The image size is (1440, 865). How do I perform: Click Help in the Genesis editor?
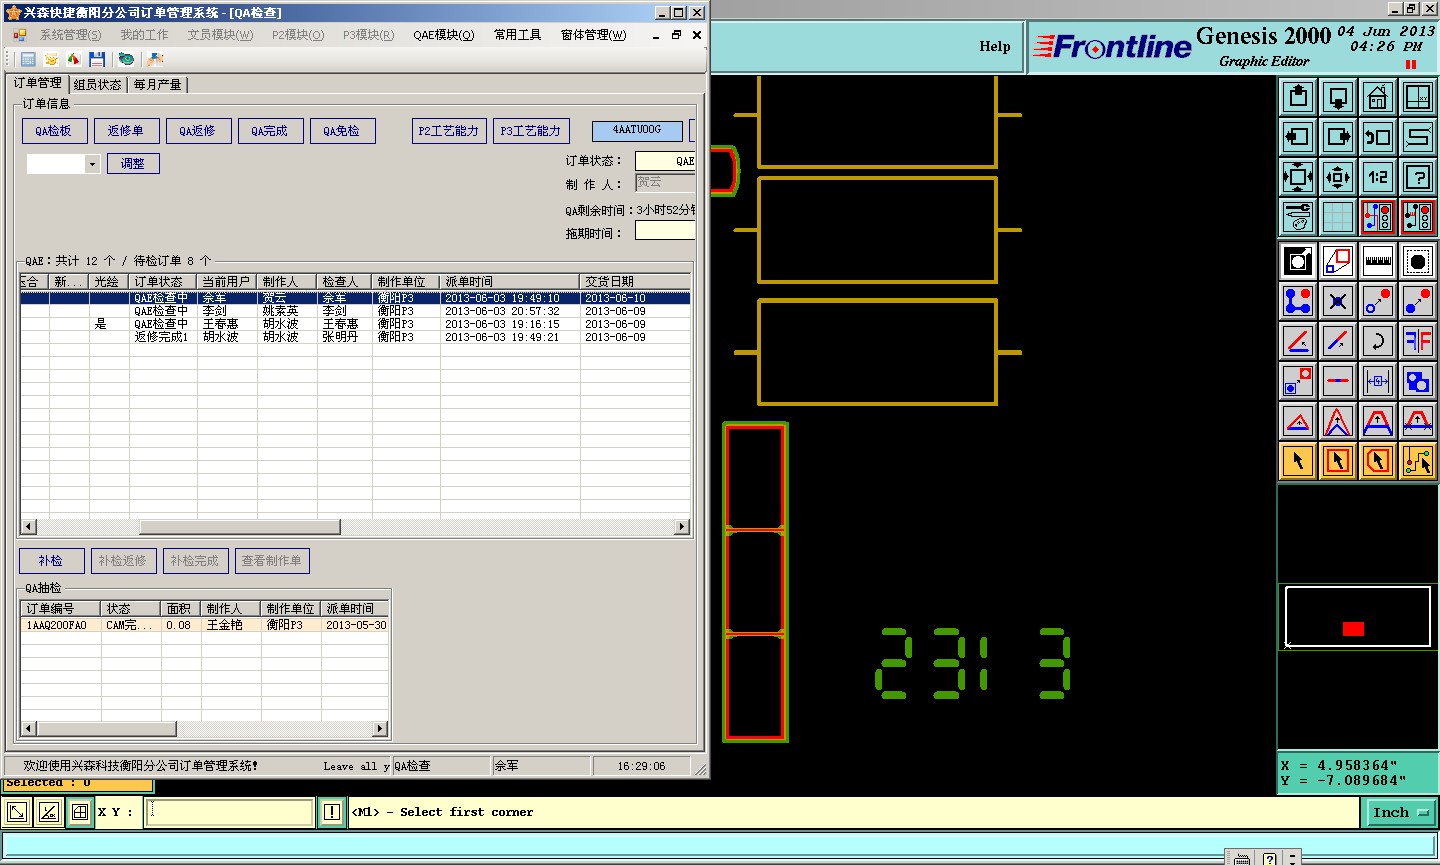point(994,46)
